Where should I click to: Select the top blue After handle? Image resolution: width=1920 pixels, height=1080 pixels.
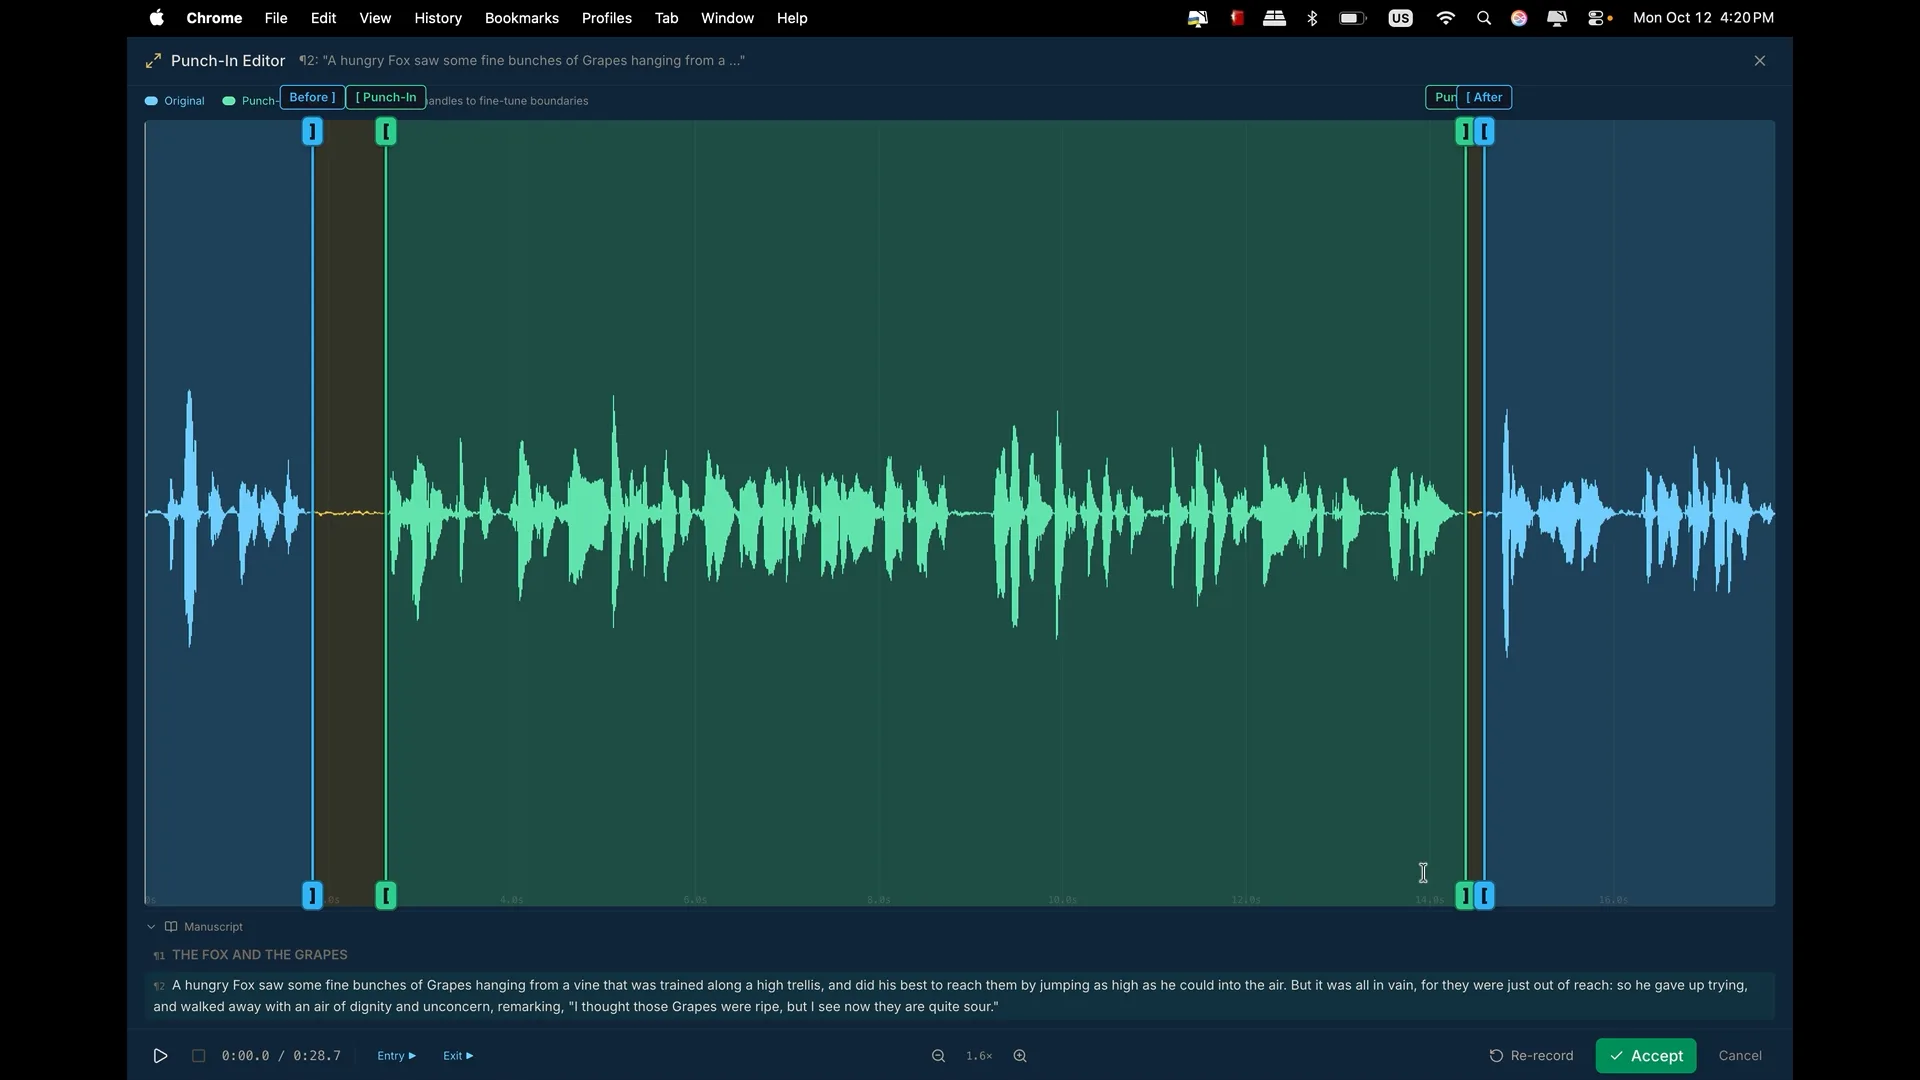coord(1485,131)
